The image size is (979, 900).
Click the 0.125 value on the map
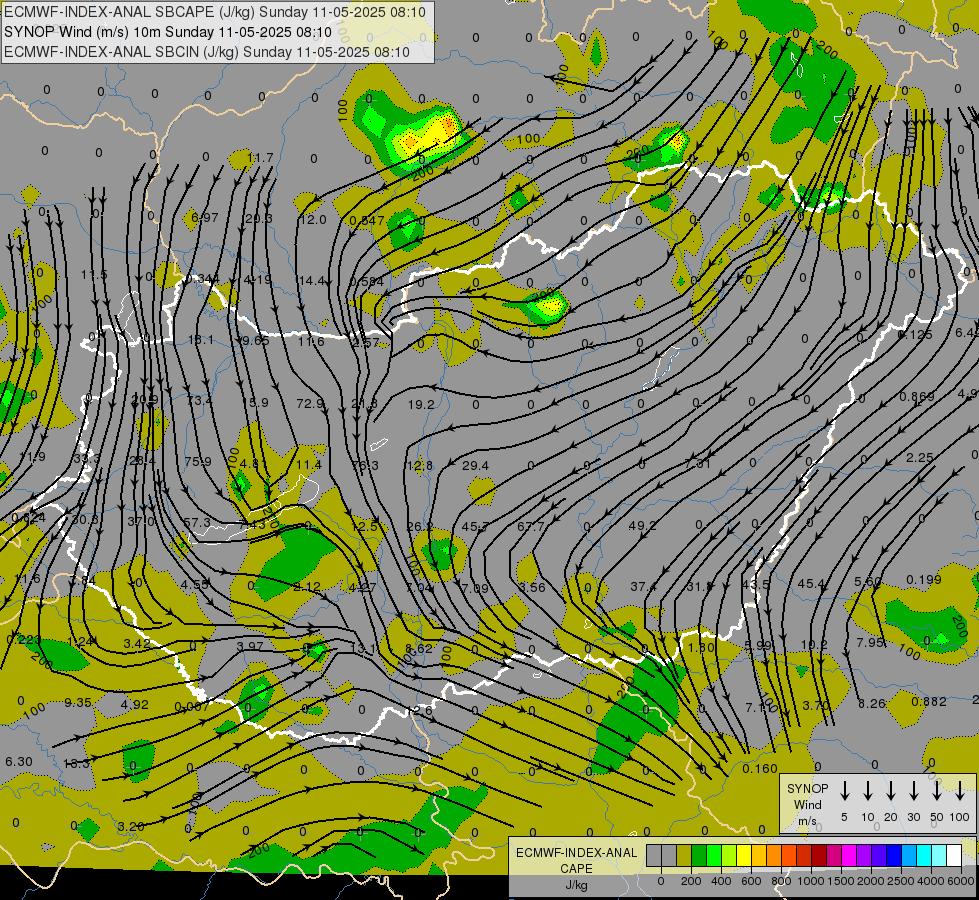915,335
